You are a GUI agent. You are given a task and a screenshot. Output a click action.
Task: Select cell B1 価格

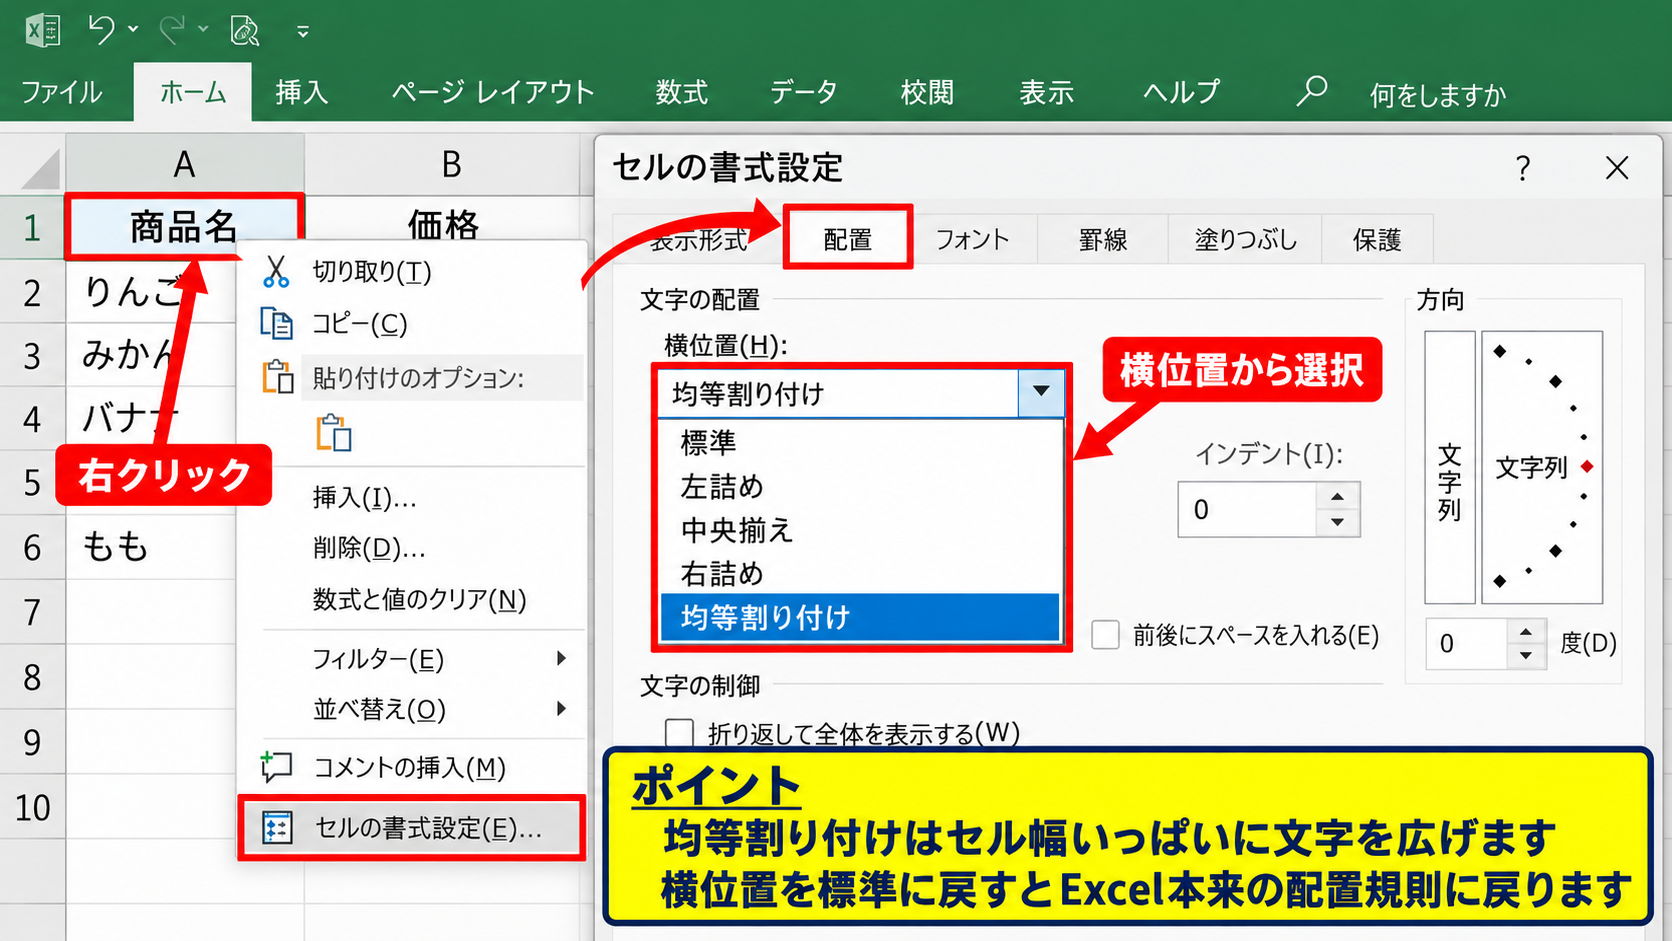(x=443, y=226)
